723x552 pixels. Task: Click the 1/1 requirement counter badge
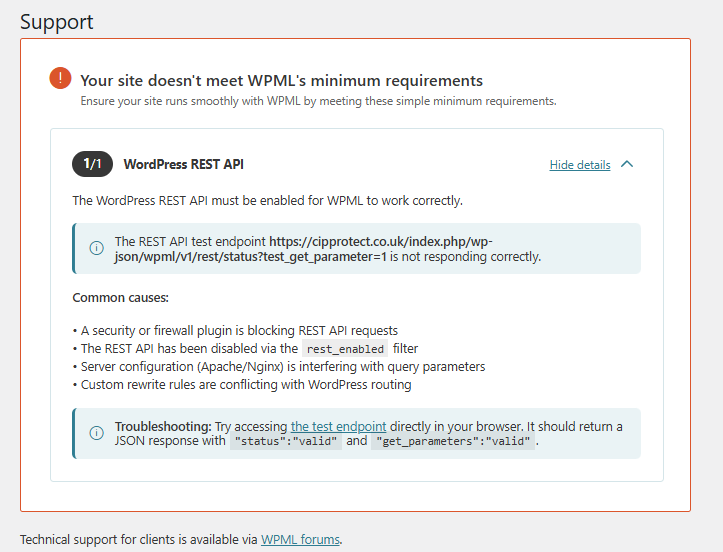pyautogui.click(x=92, y=164)
